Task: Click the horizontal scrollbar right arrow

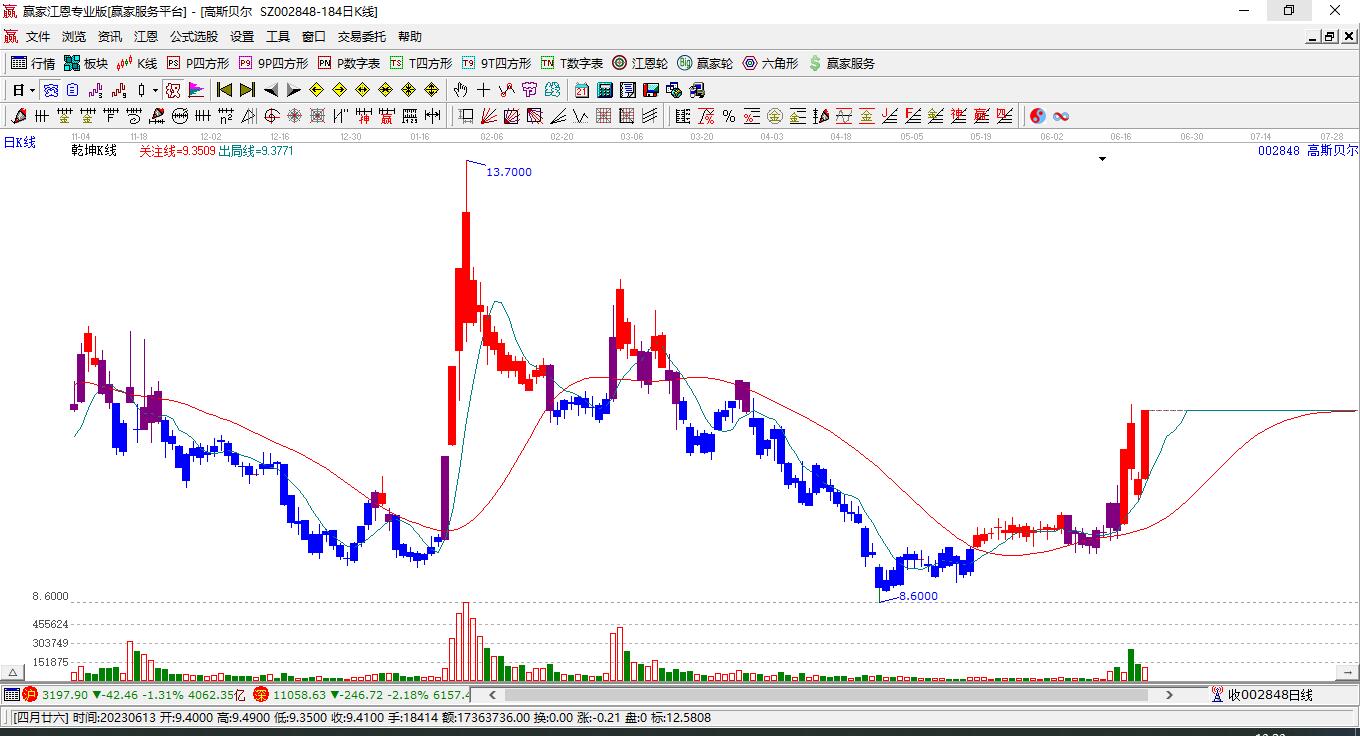Action: coord(1170,695)
